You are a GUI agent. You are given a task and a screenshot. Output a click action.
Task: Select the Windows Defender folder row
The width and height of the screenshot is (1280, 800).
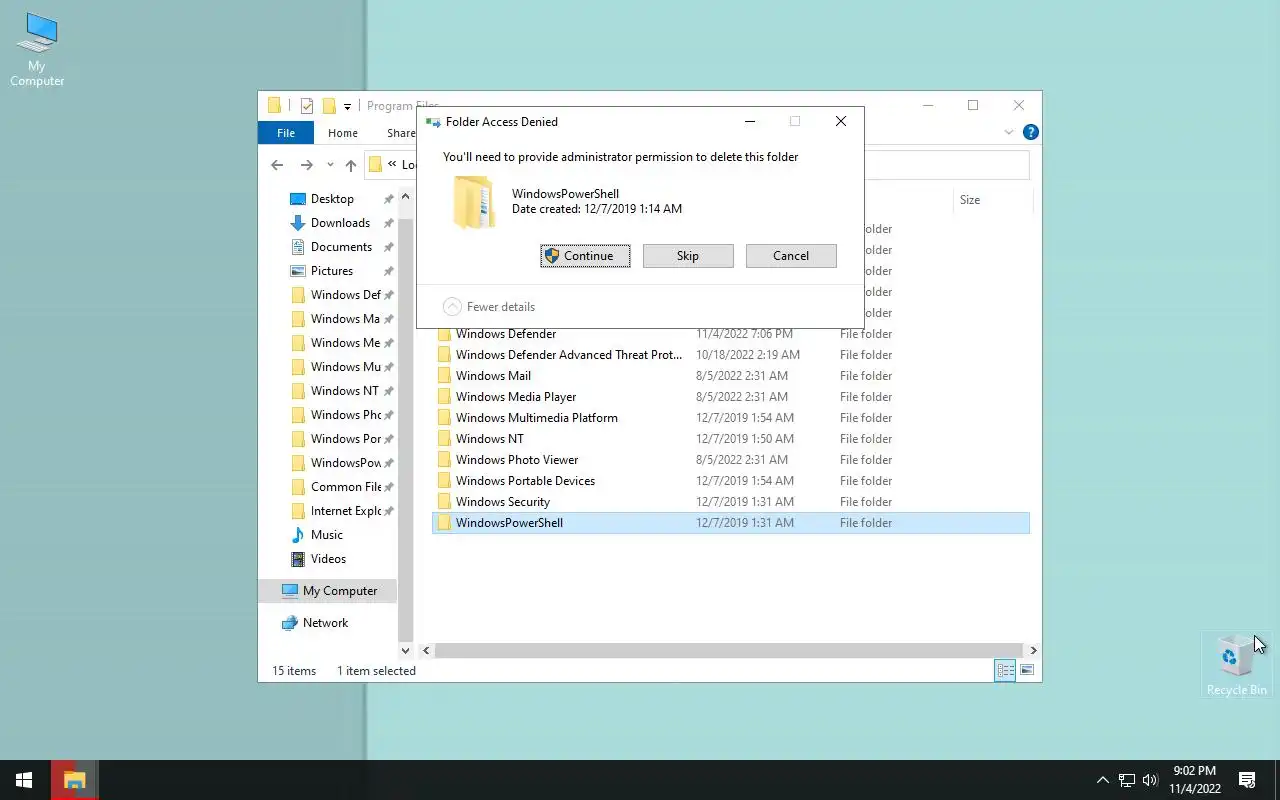click(x=731, y=334)
